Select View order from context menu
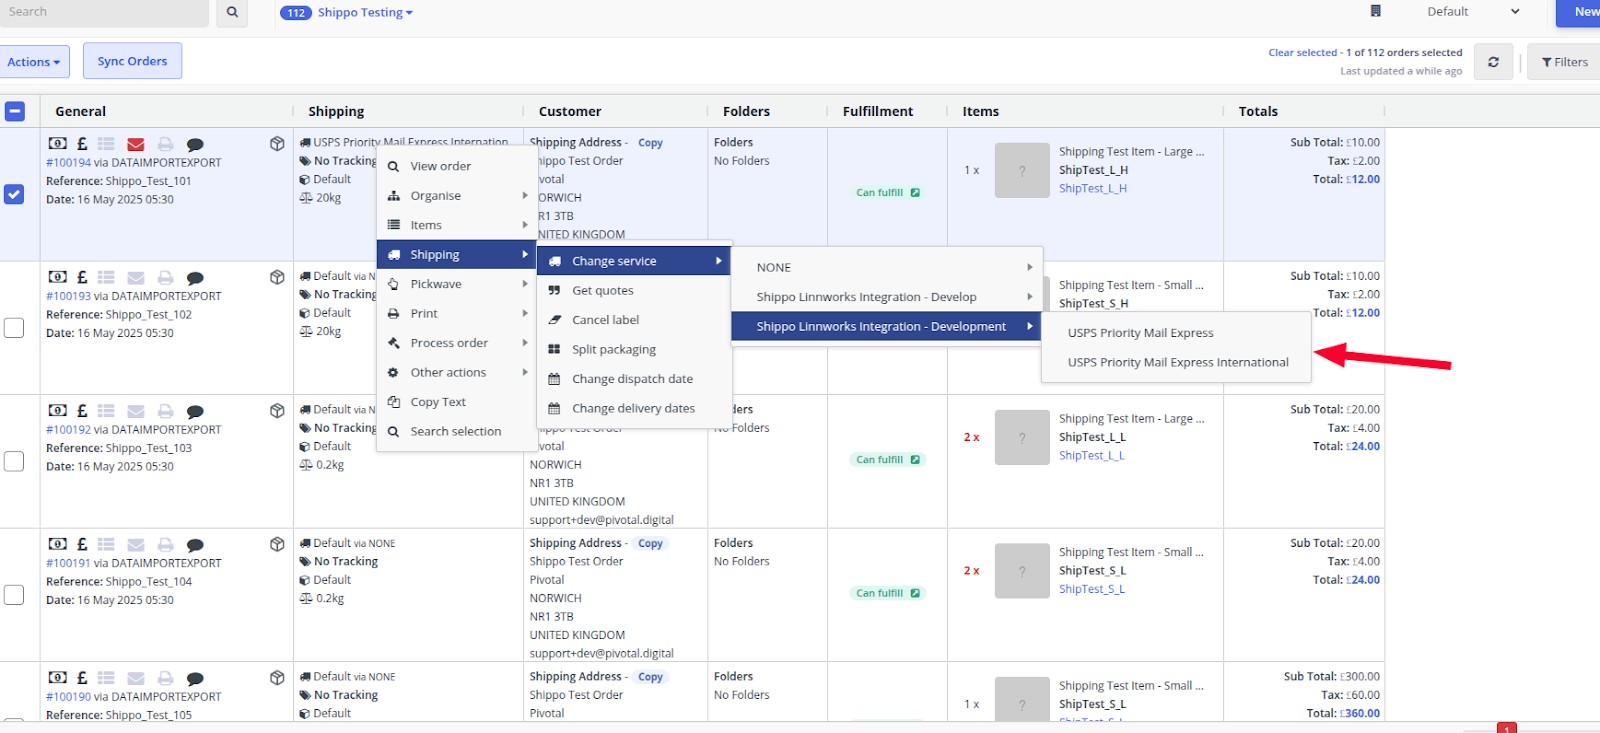Image resolution: width=1600 pixels, height=733 pixels. (x=457, y=166)
